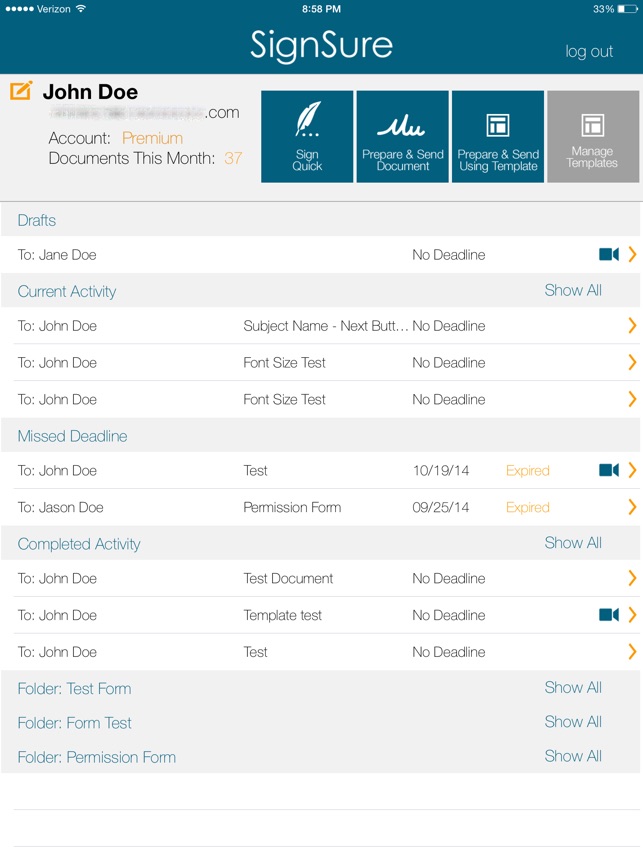This screenshot has height=857, width=643.
Task: Open the Manage Templates tile
Action: pyautogui.click(x=593, y=137)
